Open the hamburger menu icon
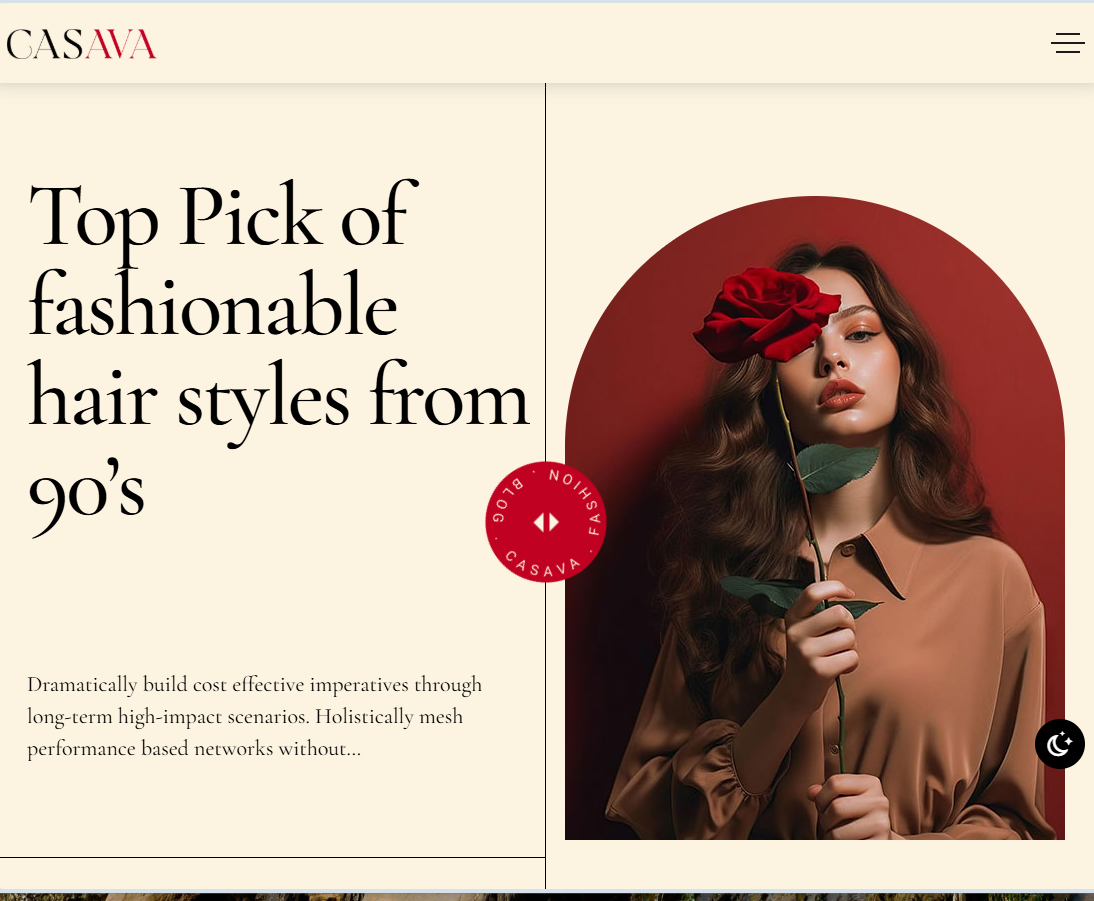This screenshot has width=1094, height=901. (x=1067, y=43)
